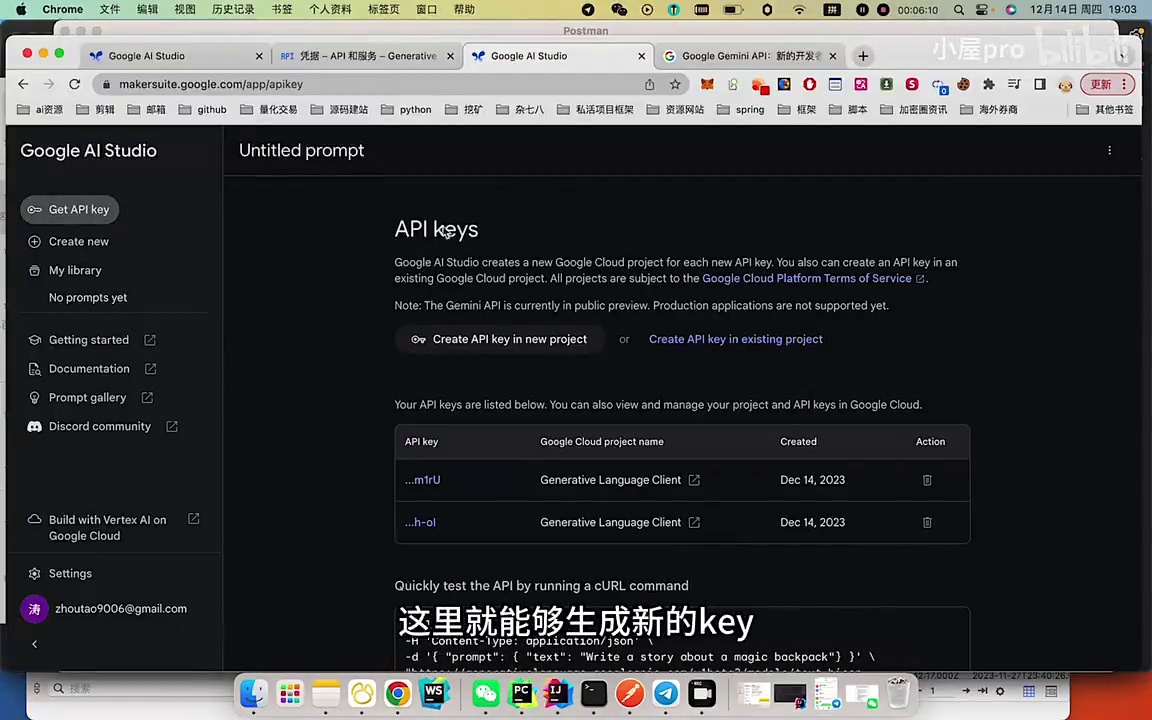This screenshot has height=720, width=1152.
Task: Open the Prompt gallery in sidebar
Action: coord(87,397)
